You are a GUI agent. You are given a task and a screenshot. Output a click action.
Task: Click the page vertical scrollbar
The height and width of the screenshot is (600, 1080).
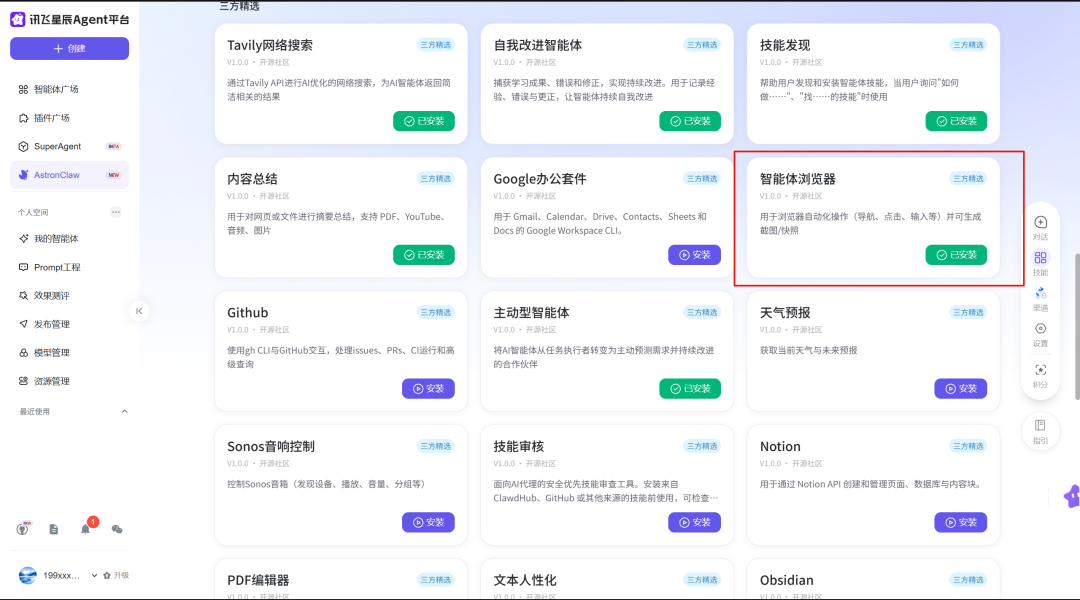click(1077, 327)
